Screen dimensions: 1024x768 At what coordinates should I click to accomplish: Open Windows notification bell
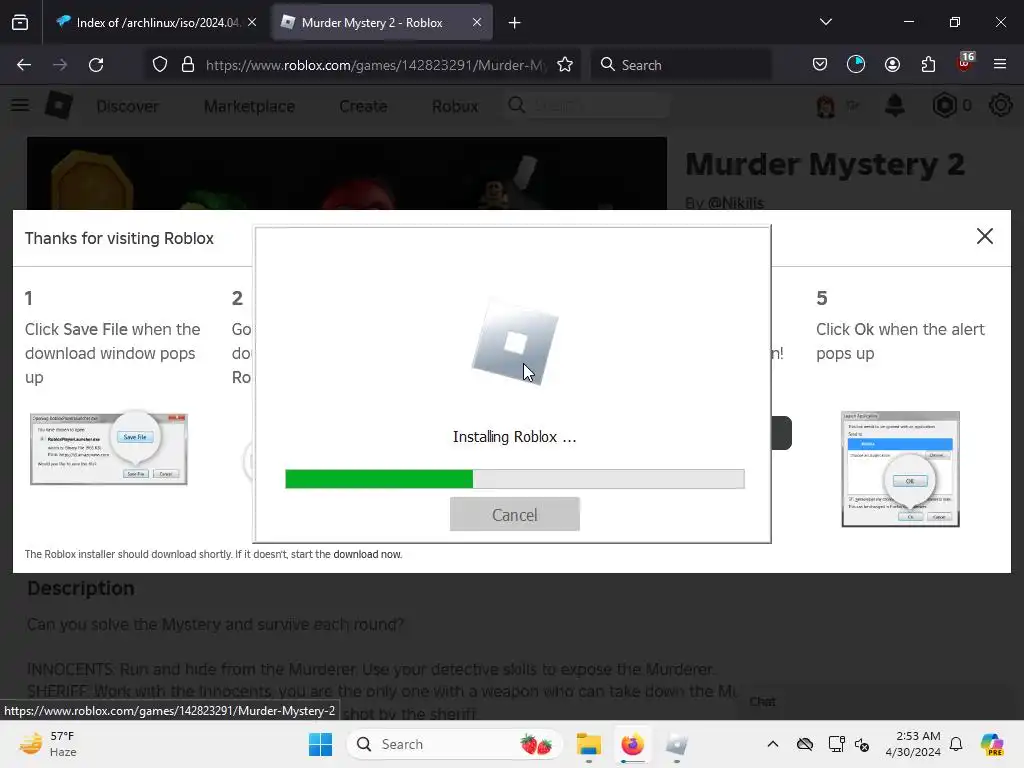(956, 744)
